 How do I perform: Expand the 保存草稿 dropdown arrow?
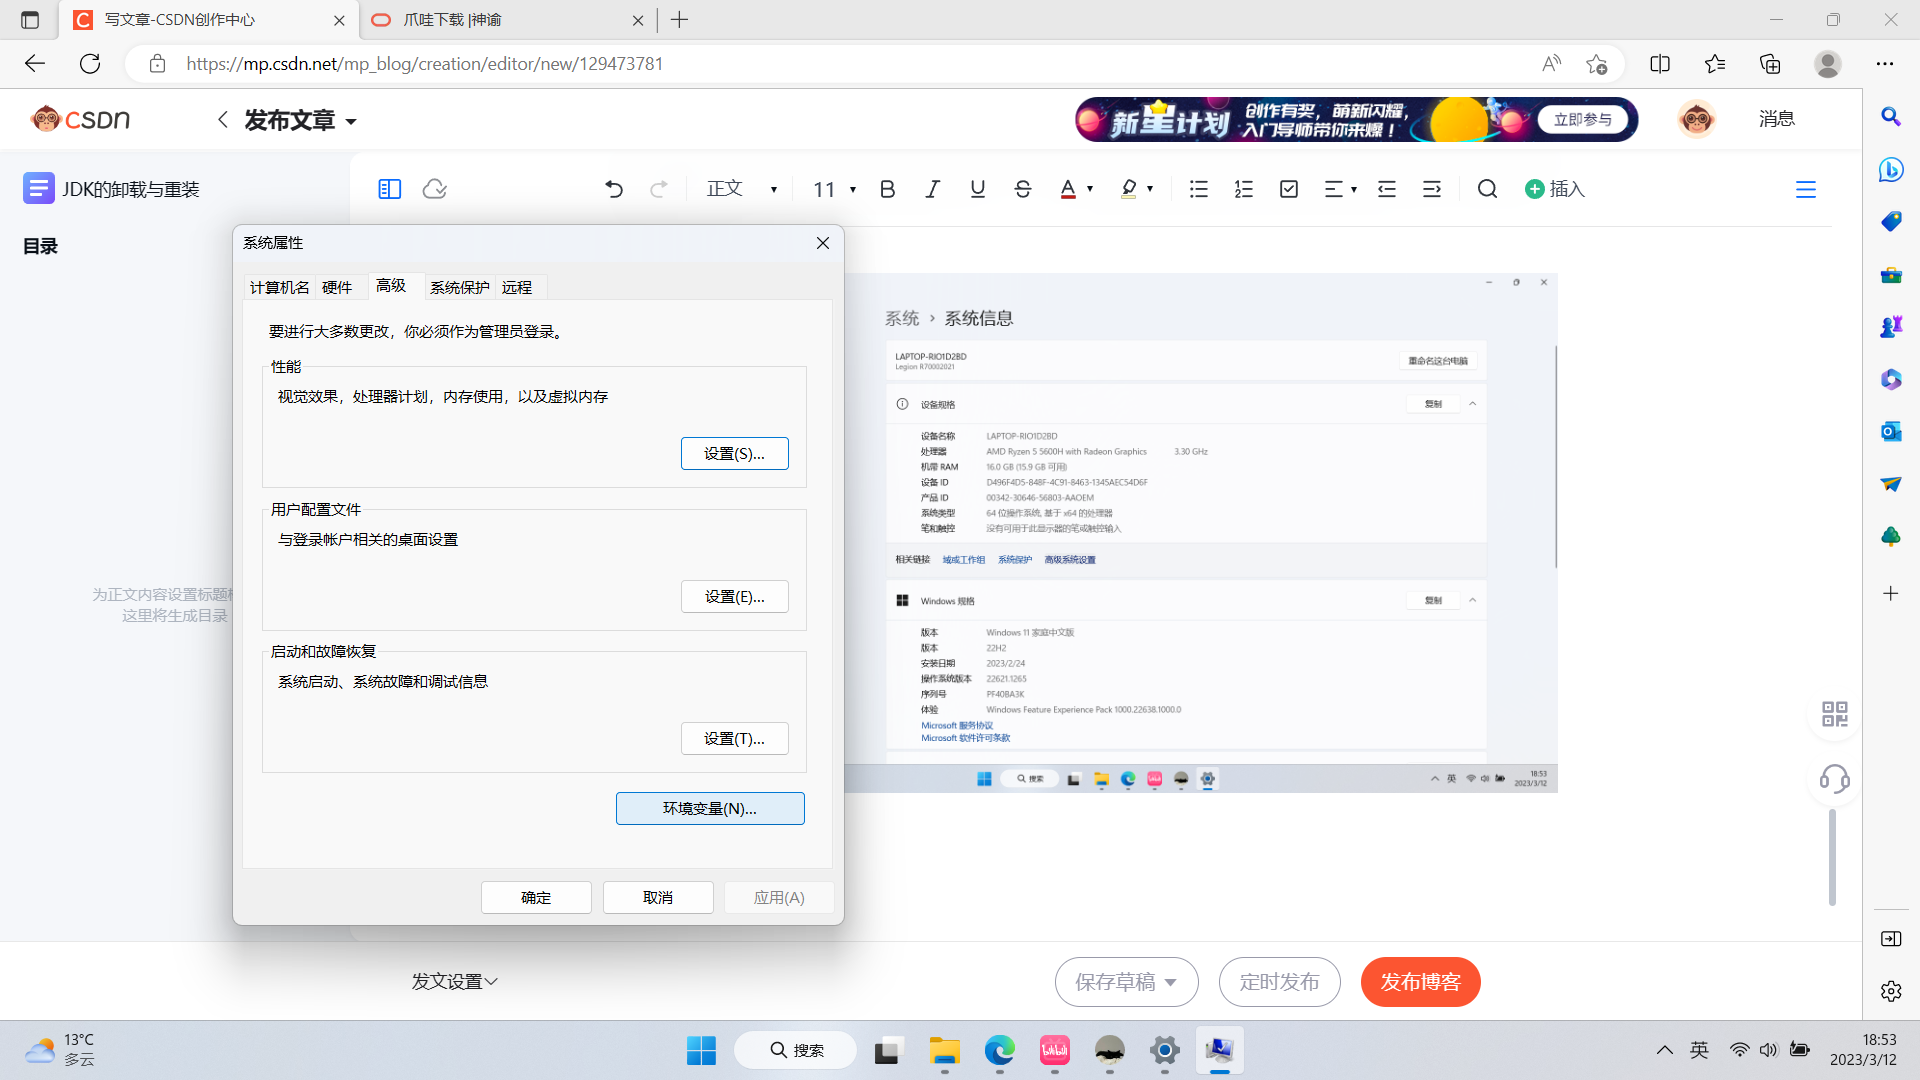tap(1170, 982)
